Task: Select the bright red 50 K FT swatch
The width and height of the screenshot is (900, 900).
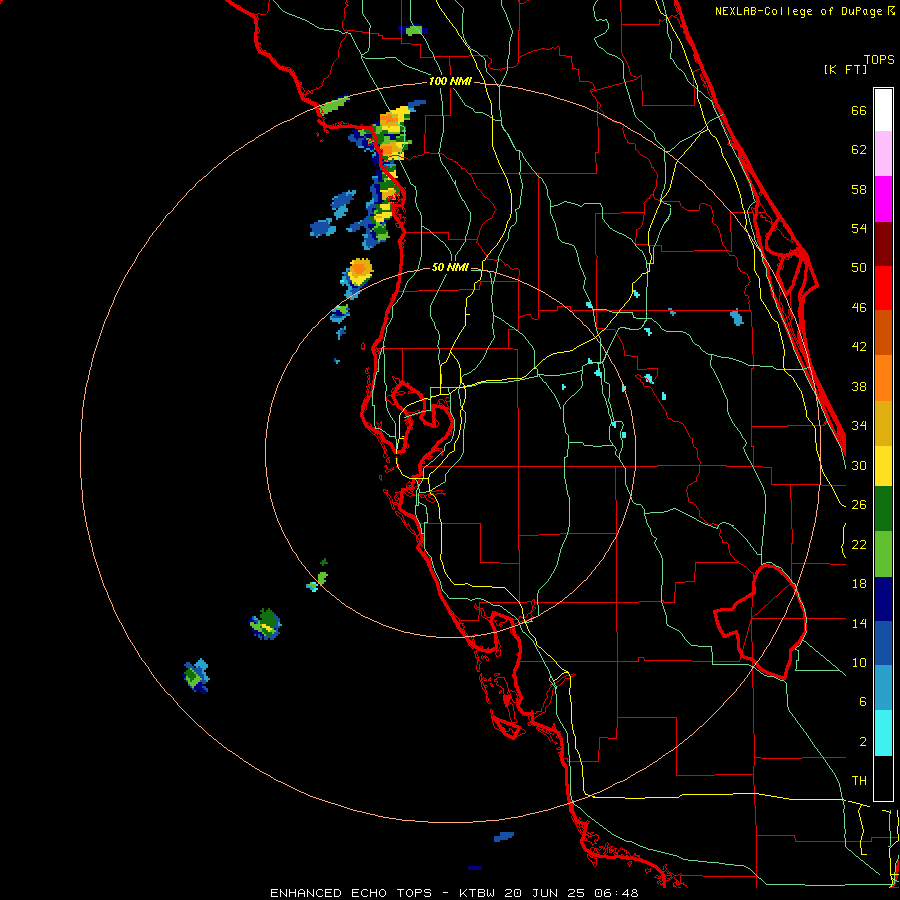Action: 883,288
